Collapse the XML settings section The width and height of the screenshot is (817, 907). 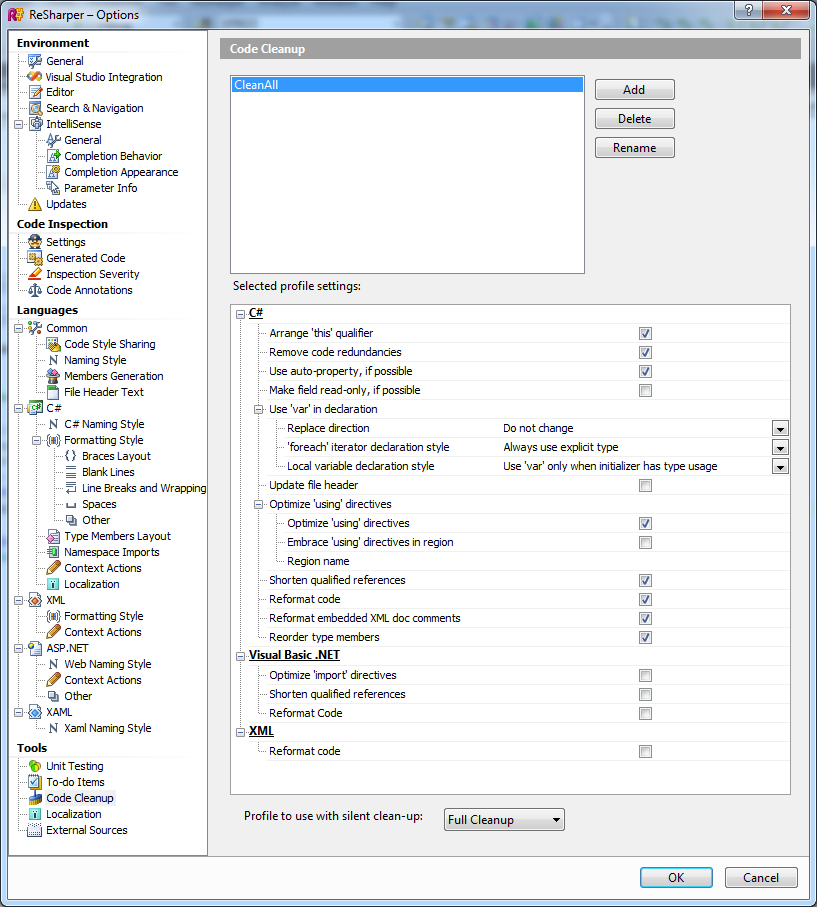241,732
